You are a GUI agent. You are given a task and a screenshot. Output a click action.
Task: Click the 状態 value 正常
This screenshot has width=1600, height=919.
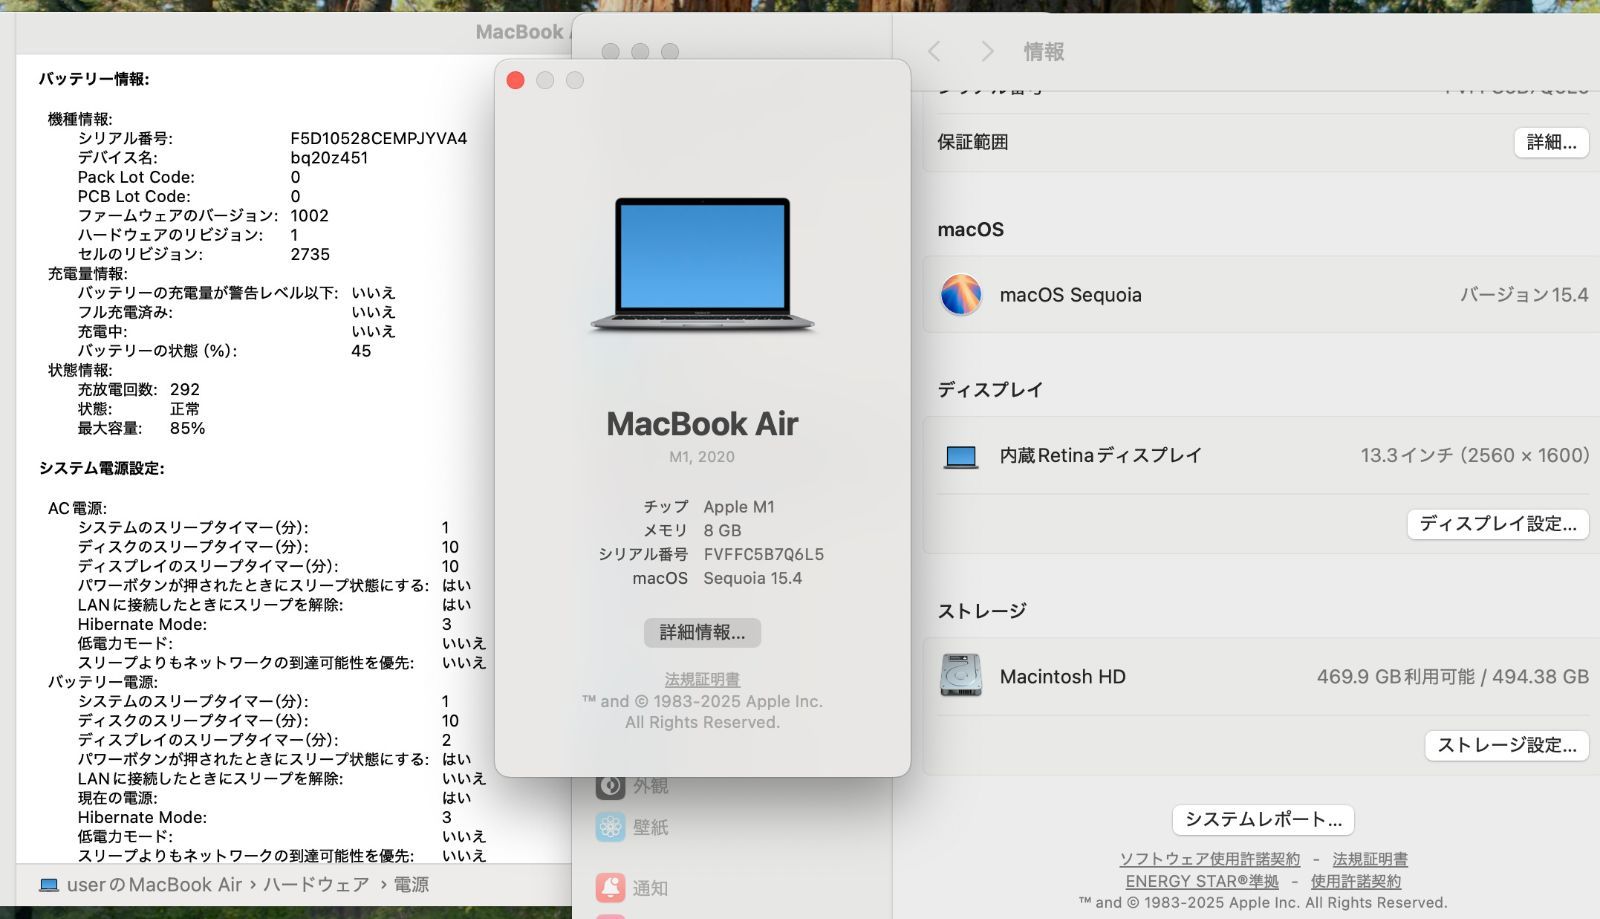pyautogui.click(x=185, y=409)
